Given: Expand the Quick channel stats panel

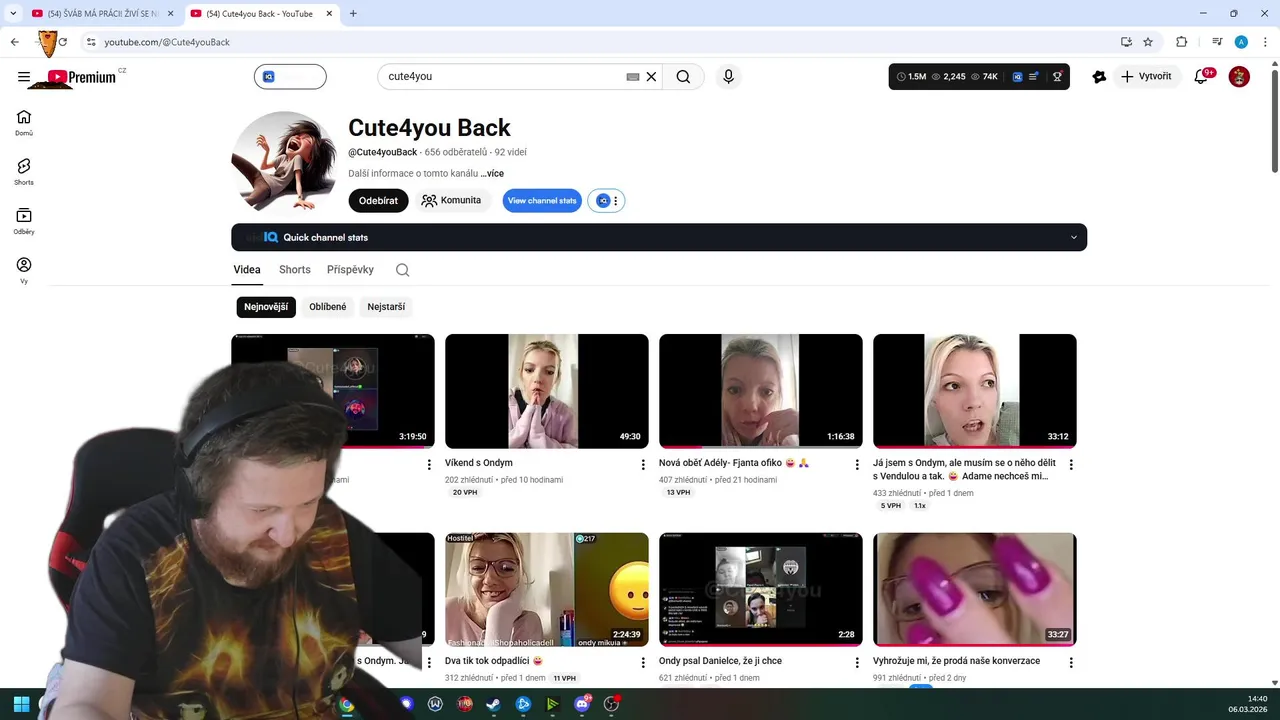Looking at the screenshot, I should (659, 237).
